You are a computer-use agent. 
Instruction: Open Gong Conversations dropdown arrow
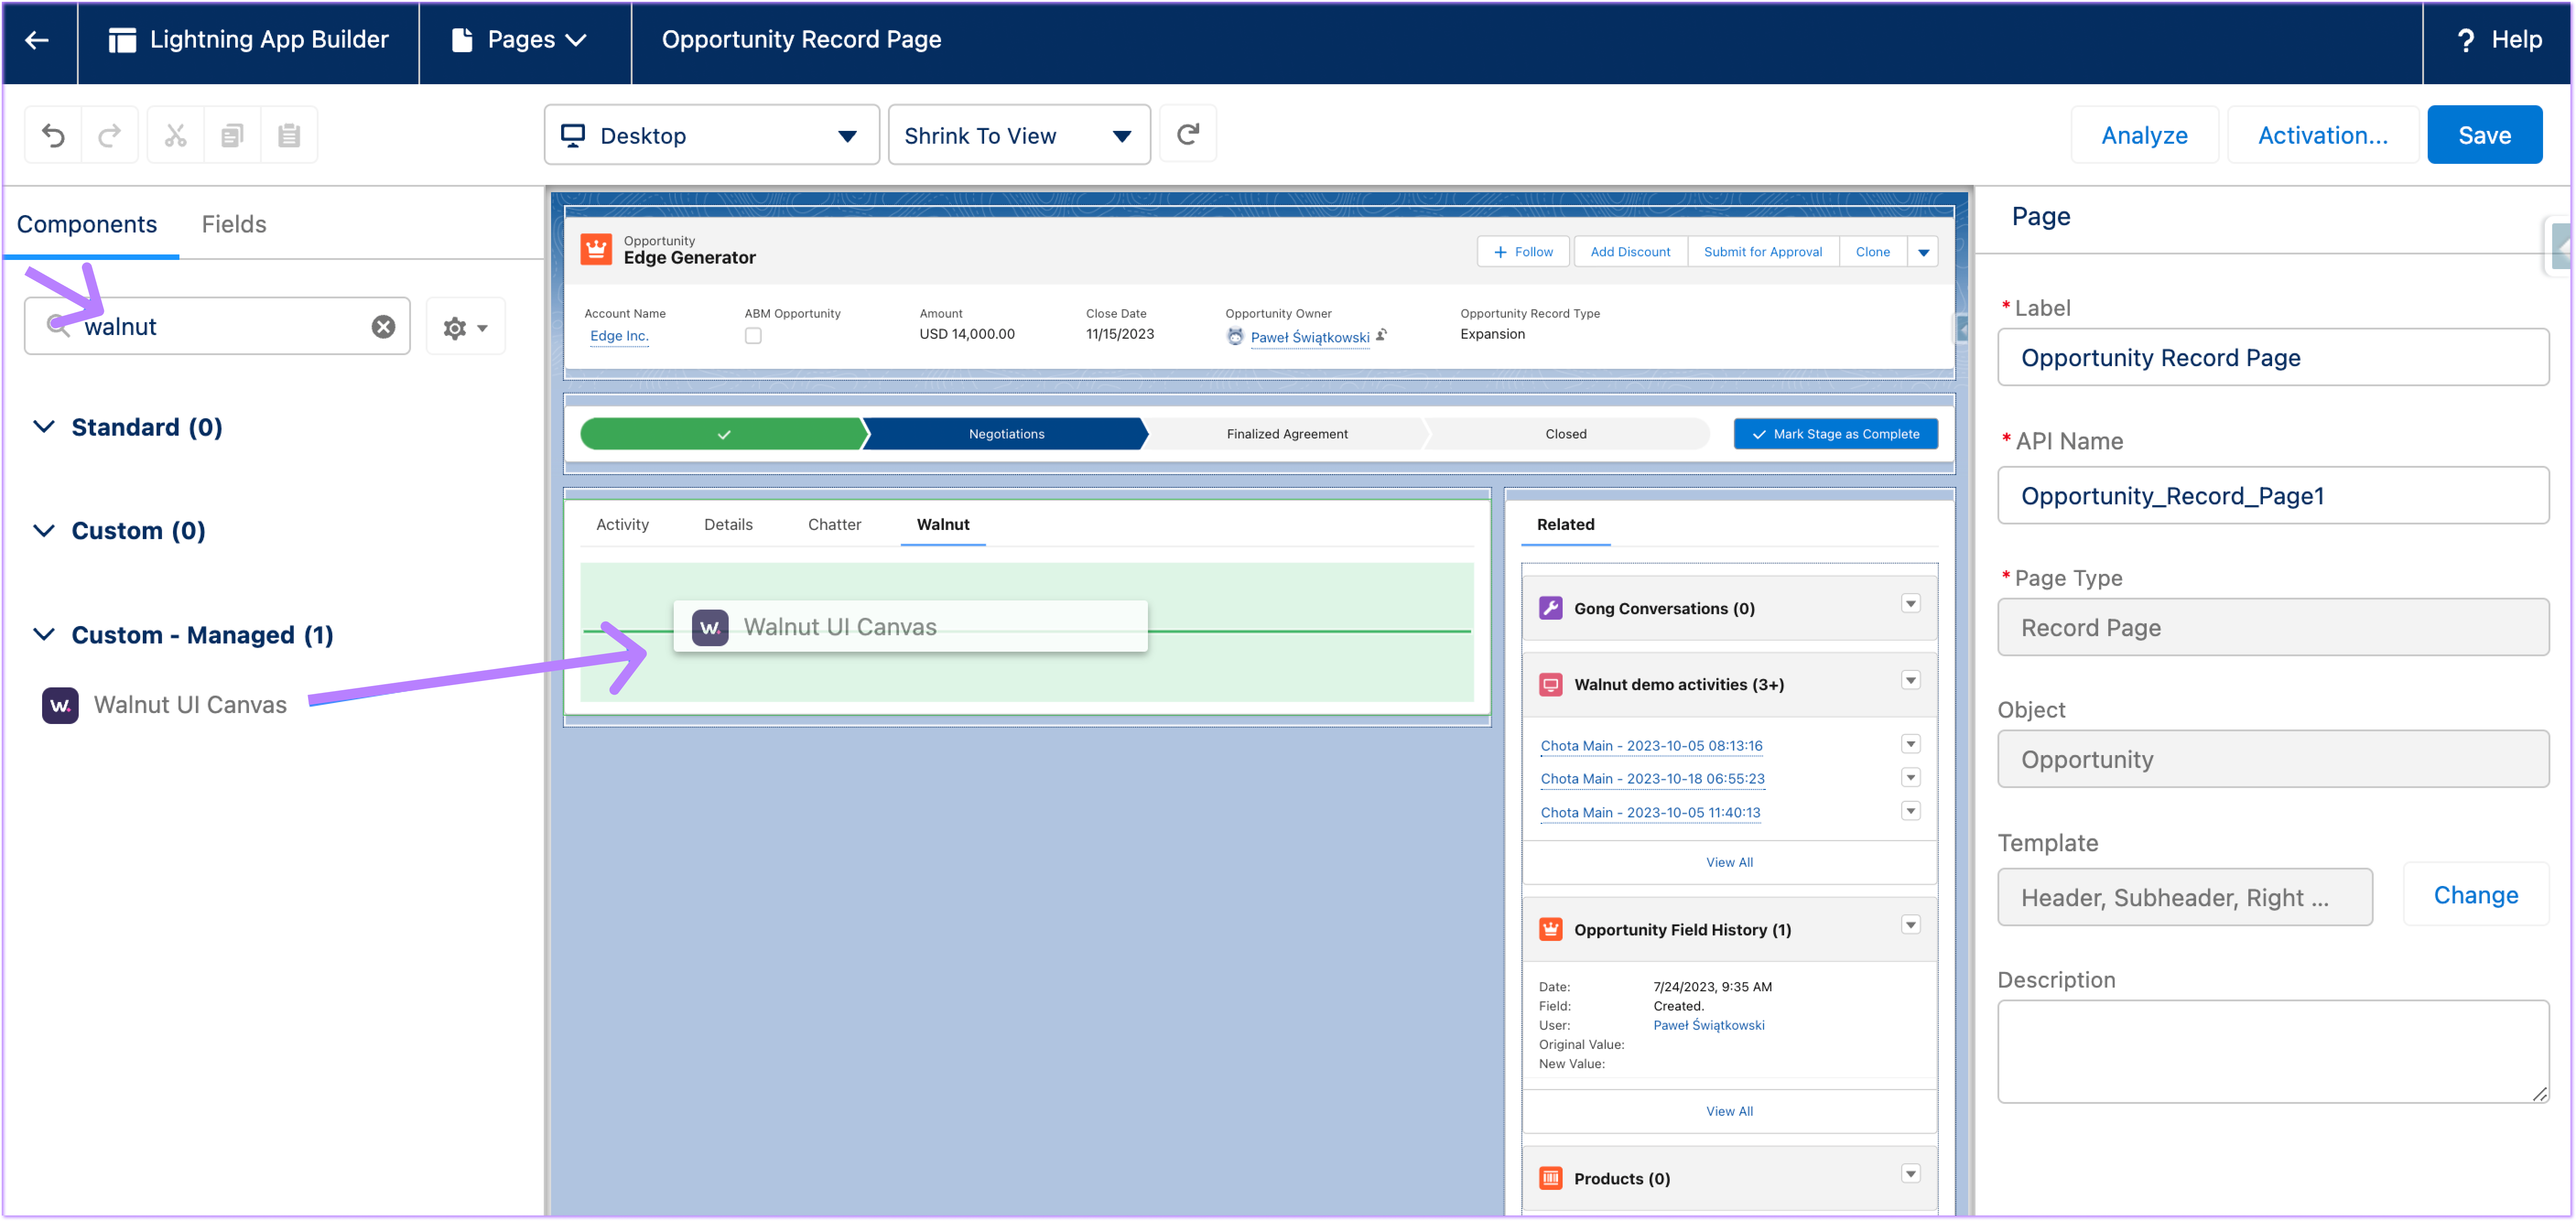pos(1910,604)
